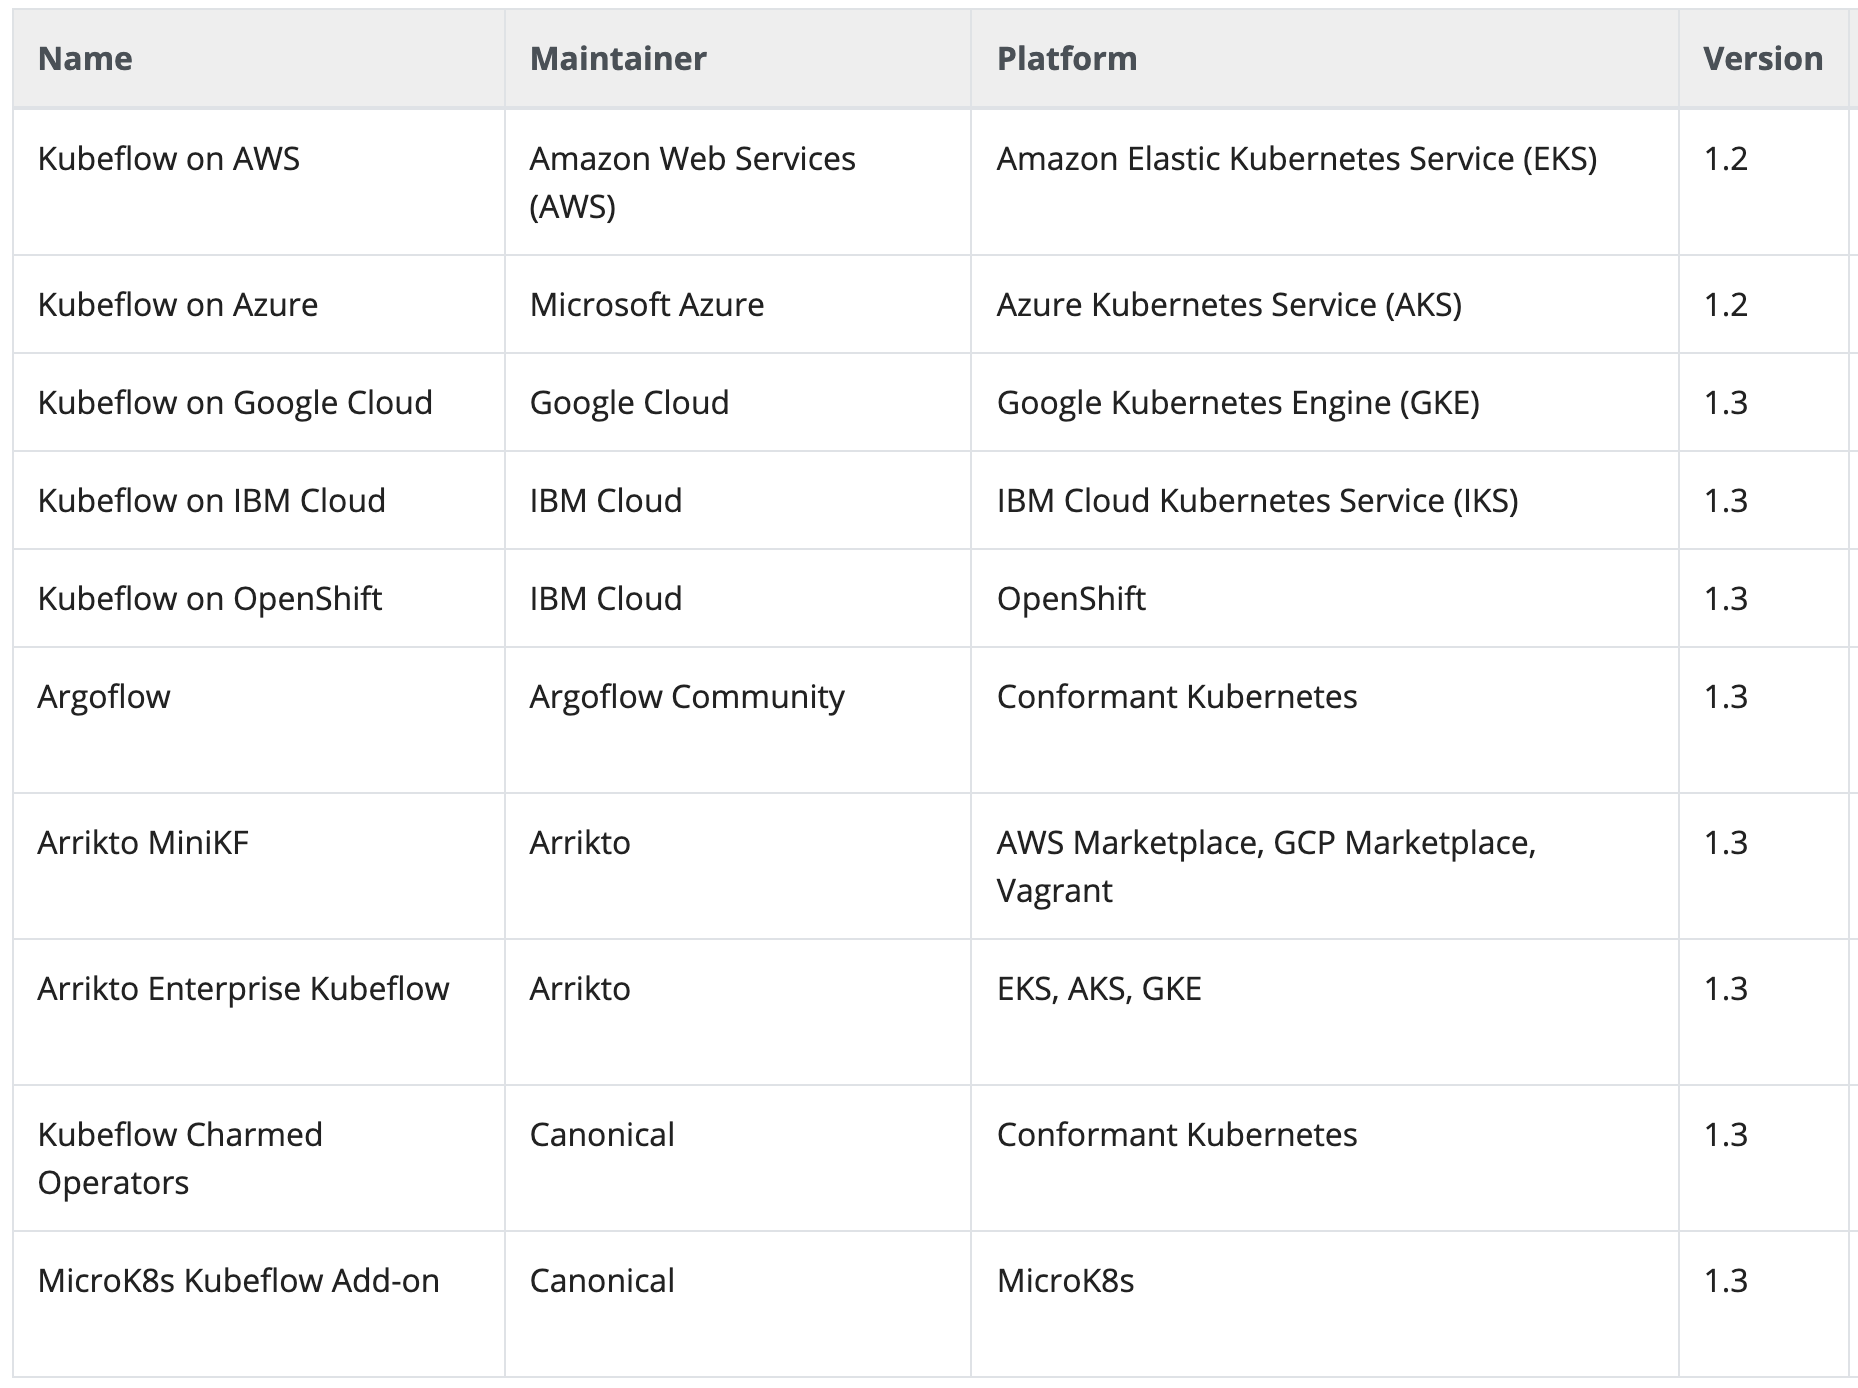Click Azure Kubernetes Service (AKS) cell
The image size is (1858, 1388).
coord(1325,304)
